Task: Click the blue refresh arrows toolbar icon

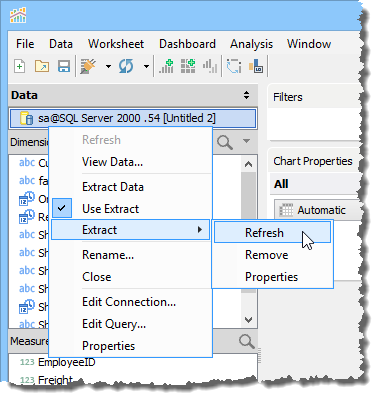Action: click(126, 66)
